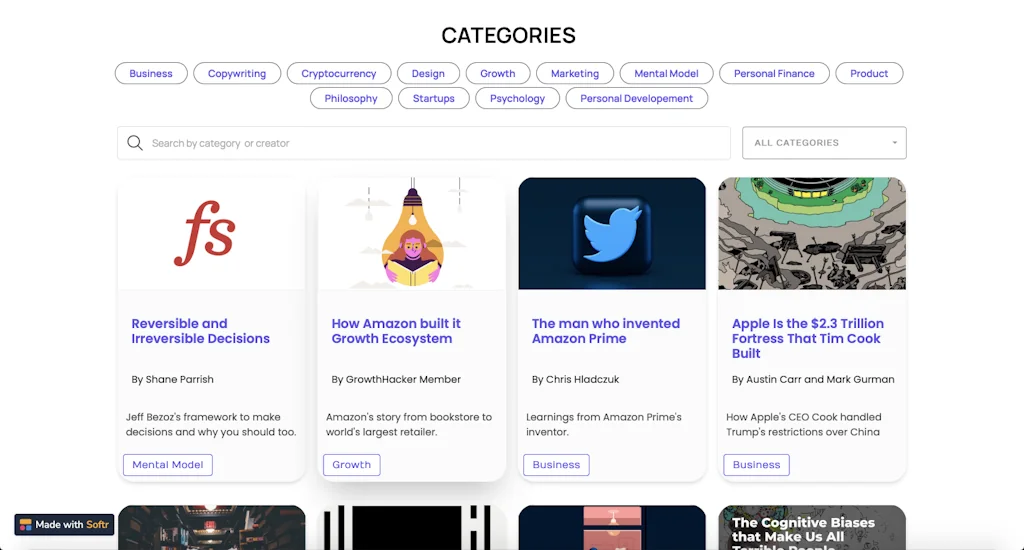1024x550 pixels.
Task: Click Business tag on Chris Hladczuk card
Action: coord(556,464)
